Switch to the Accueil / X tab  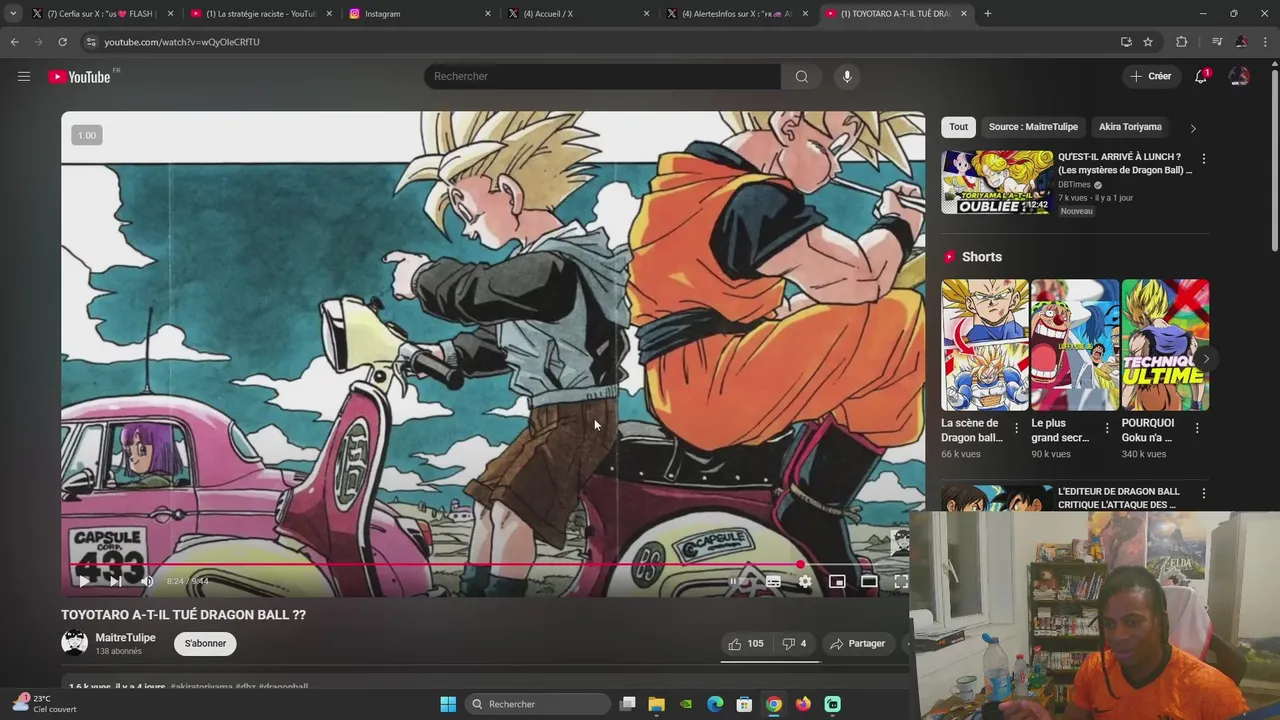579,14
